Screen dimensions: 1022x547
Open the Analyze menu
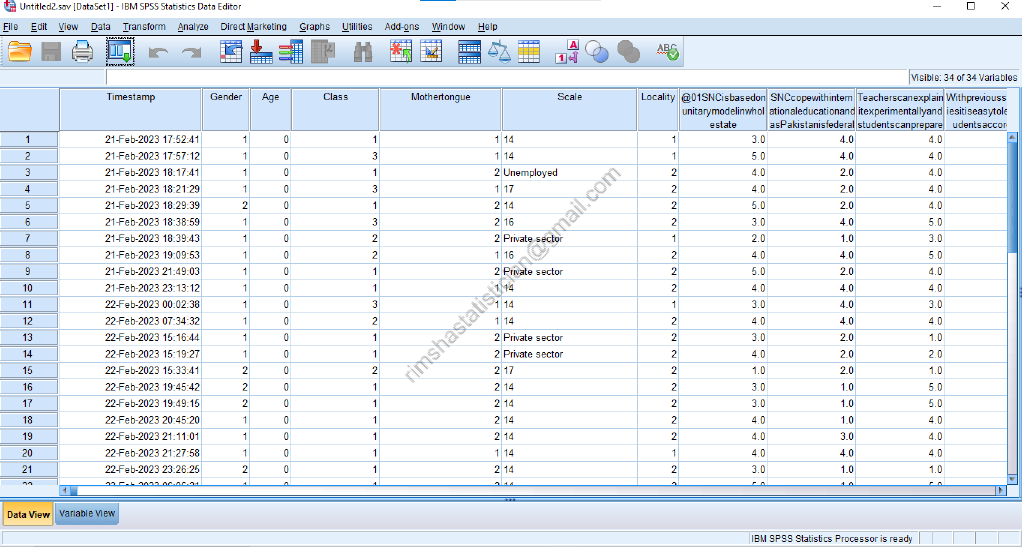[x=193, y=27]
